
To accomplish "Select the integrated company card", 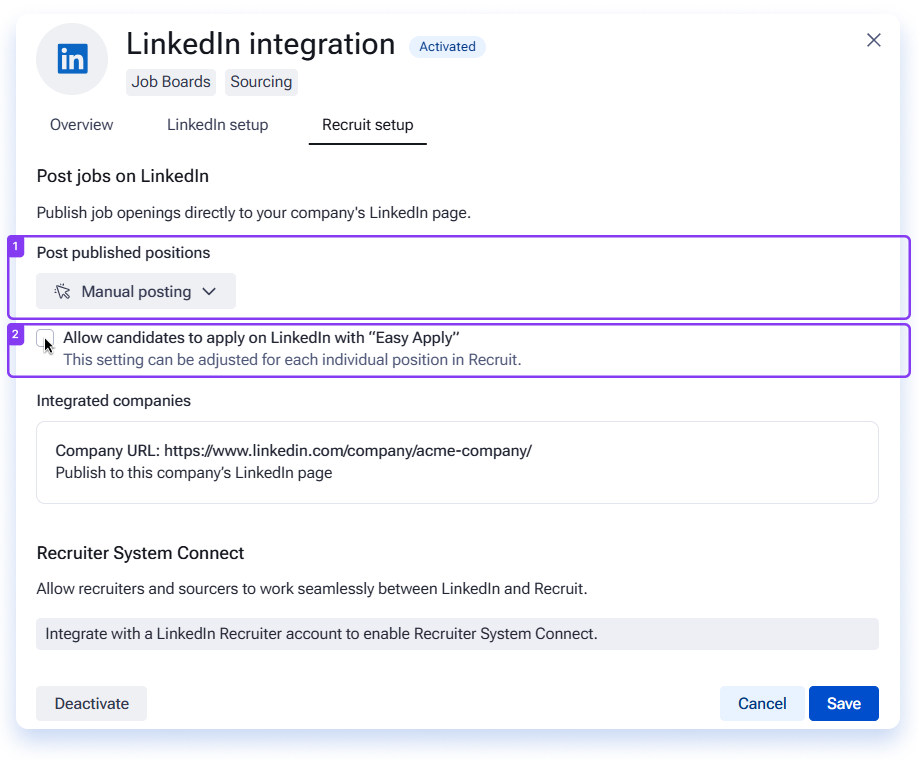I will [457, 463].
